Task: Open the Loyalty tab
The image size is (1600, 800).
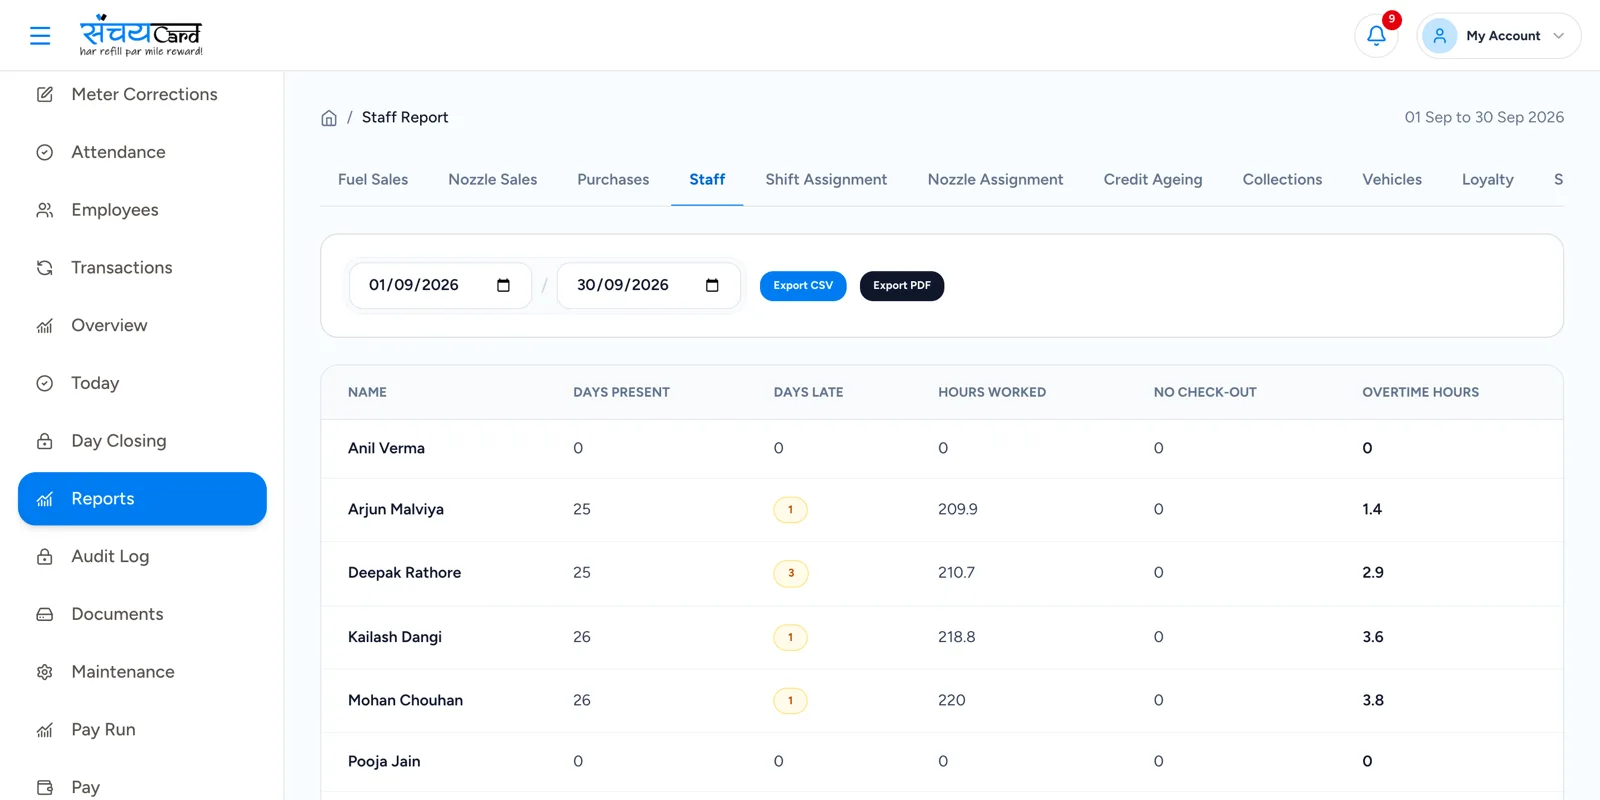Action: click(1487, 180)
